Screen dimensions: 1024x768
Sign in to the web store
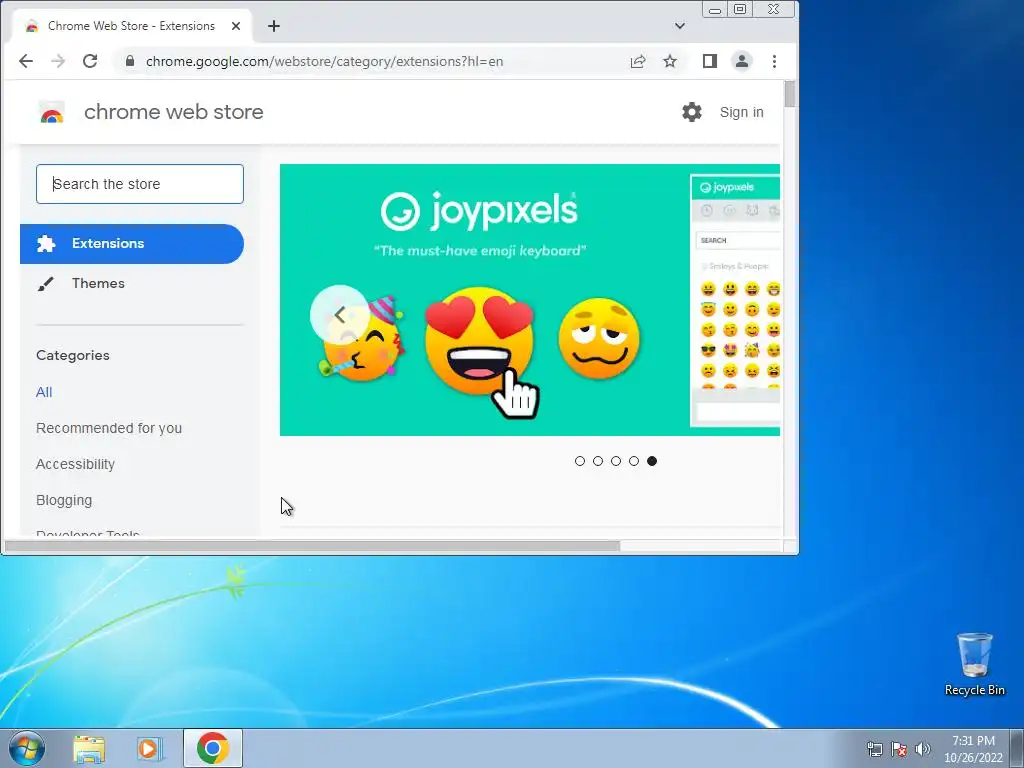(x=741, y=112)
